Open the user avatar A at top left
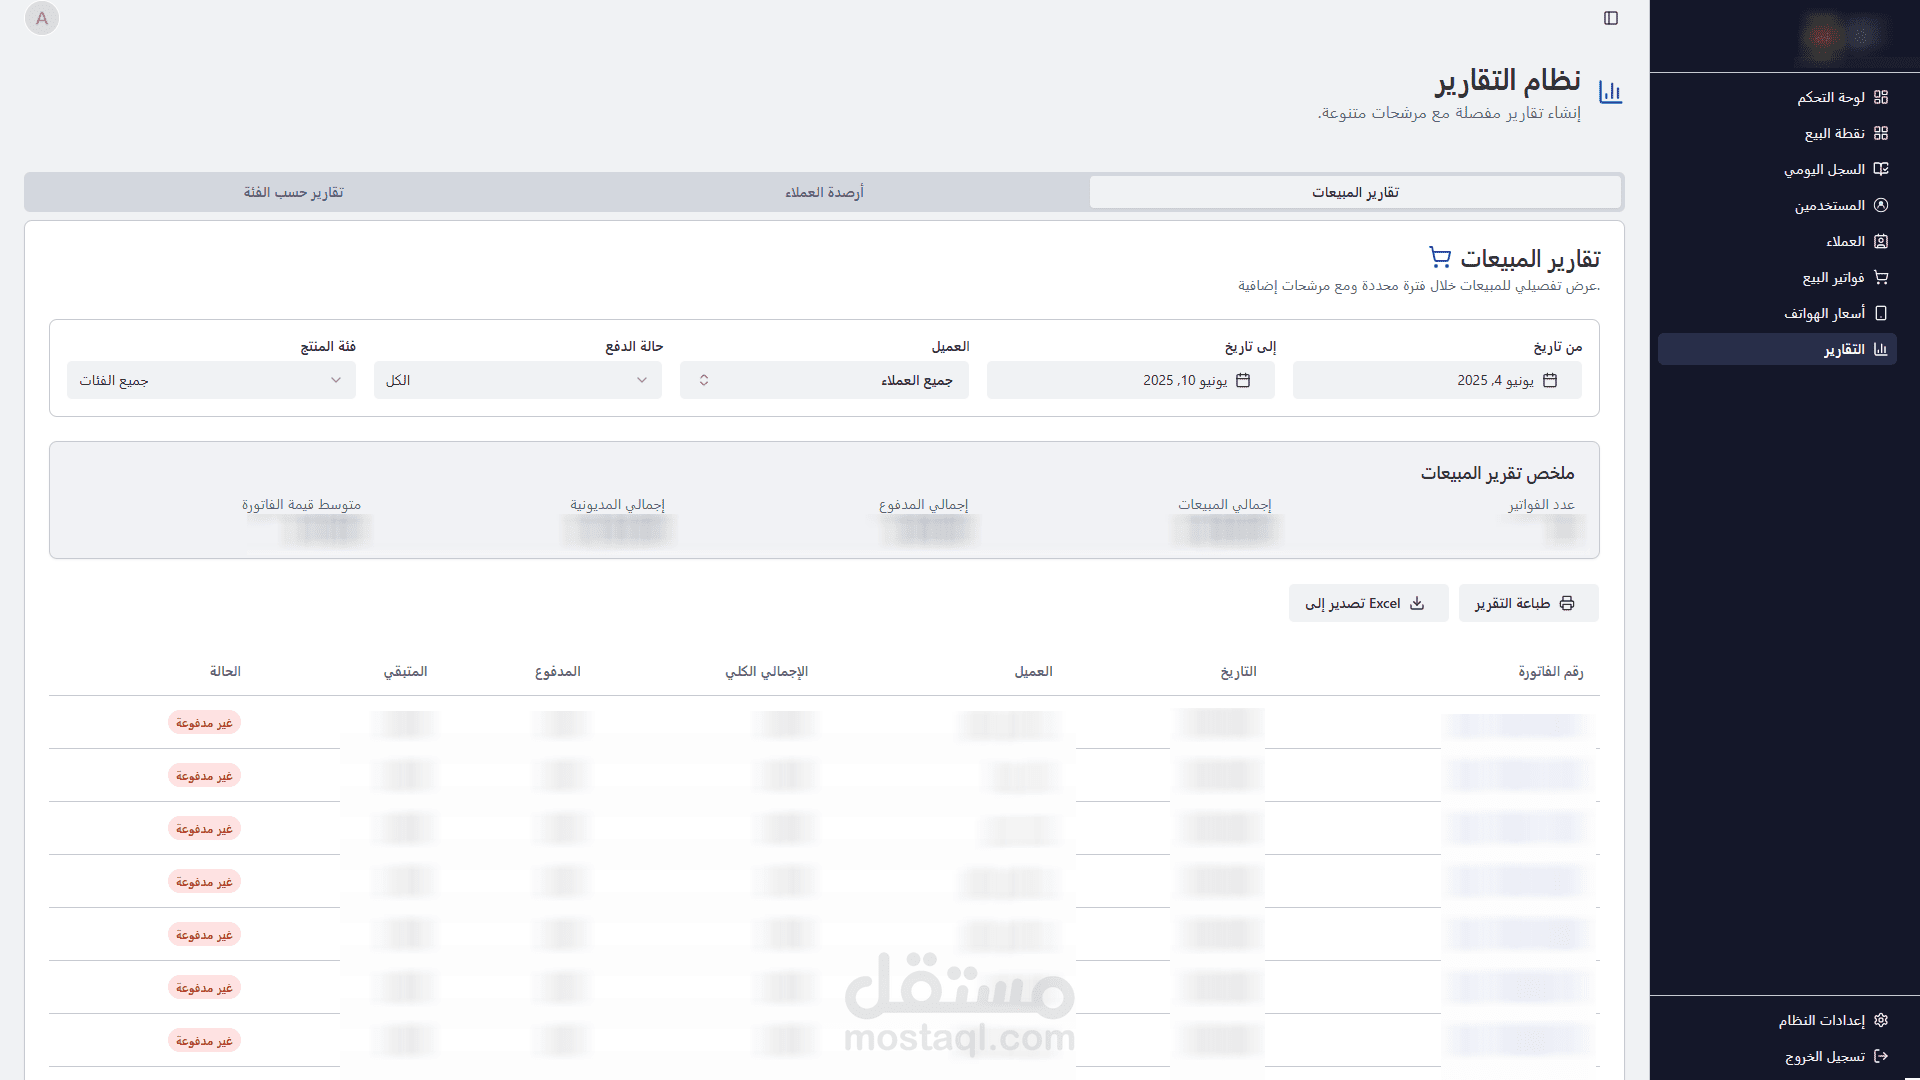The width and height of the screenshot is (1920, 1080). pos(42,18)
